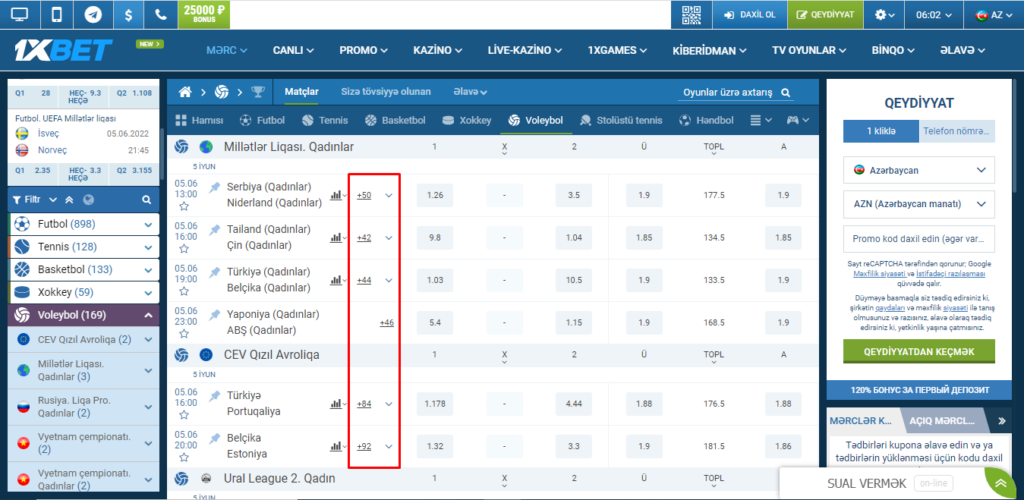
Task: Favorite the Türkiyə vs Belçika match star
Action: (x=184, y=291)
